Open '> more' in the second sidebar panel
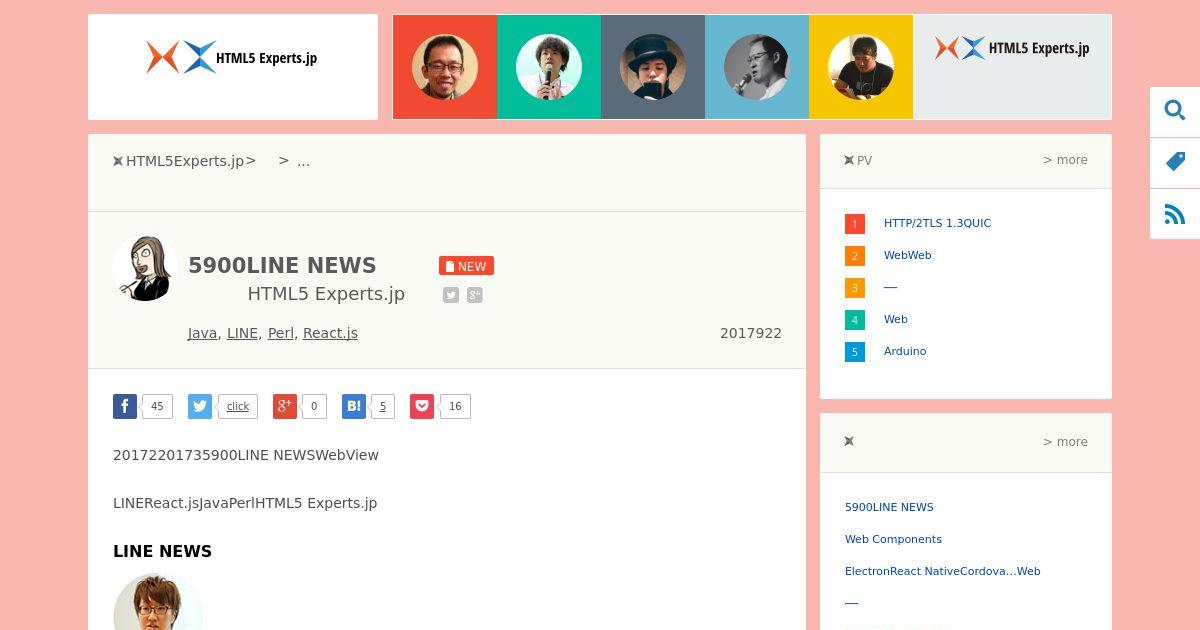1200x630 pixels. (1065, 442)
